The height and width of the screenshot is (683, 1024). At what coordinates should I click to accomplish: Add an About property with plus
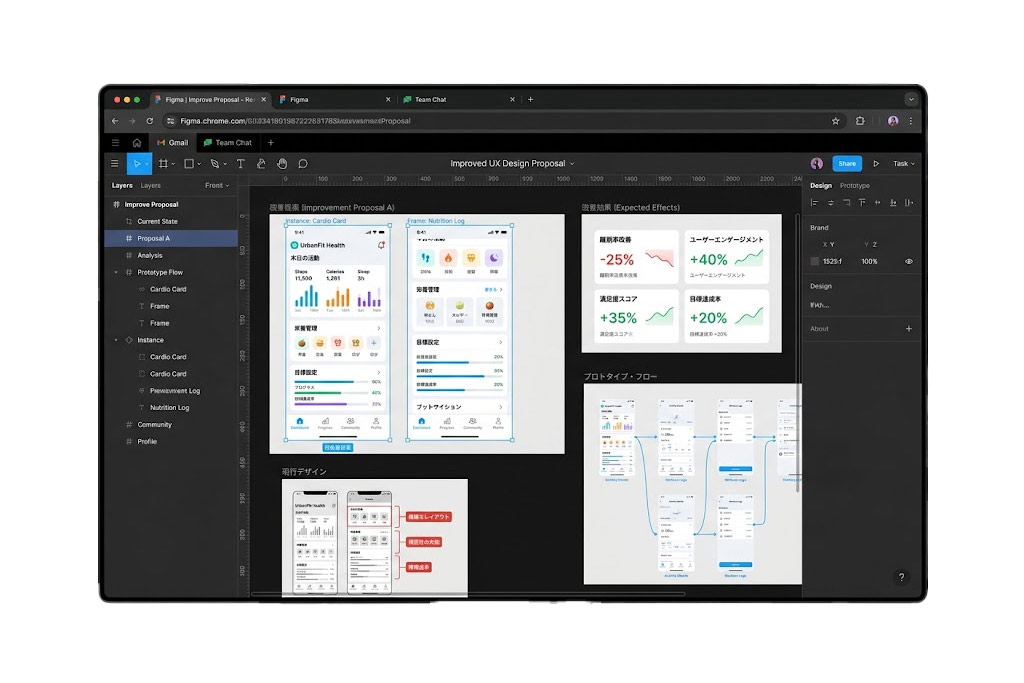[x=908, y=329]
